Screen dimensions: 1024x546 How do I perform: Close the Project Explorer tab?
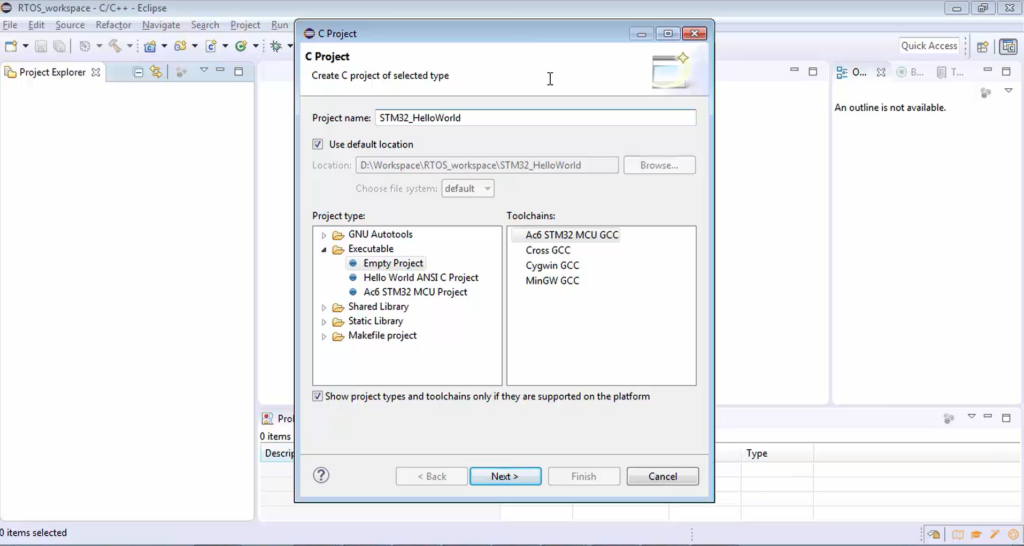click(x=96, y=72)
